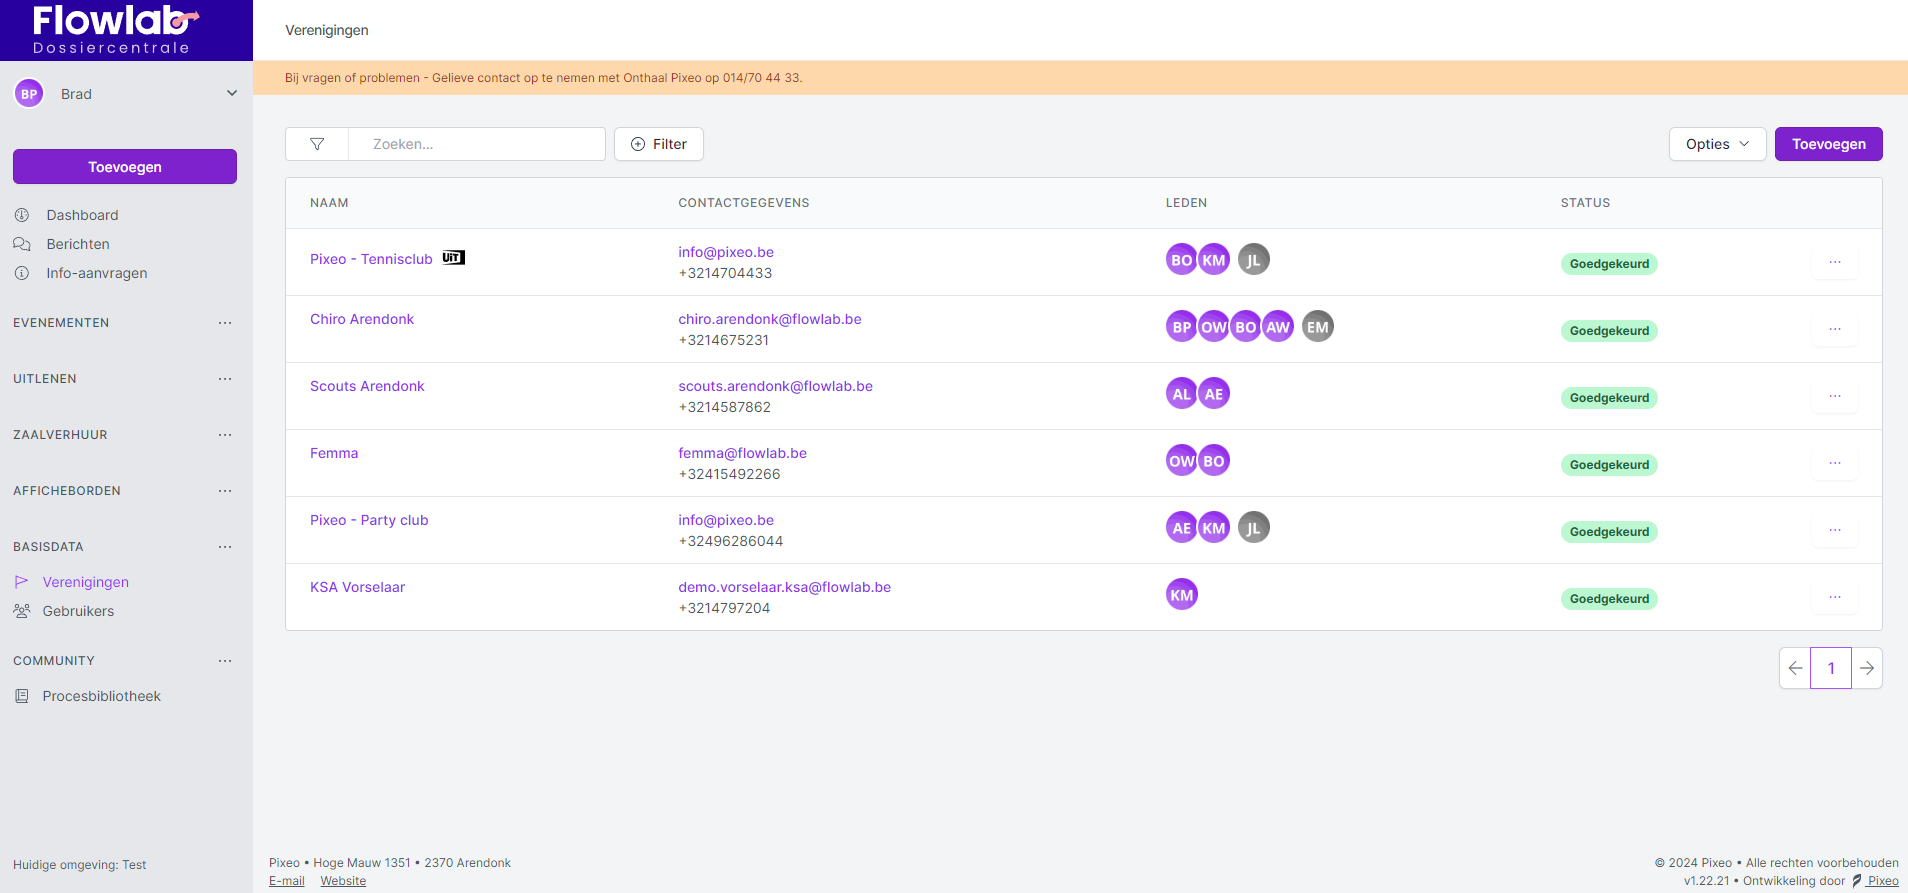
Task: Go to the next page arrow
Action: point(1866,668)
